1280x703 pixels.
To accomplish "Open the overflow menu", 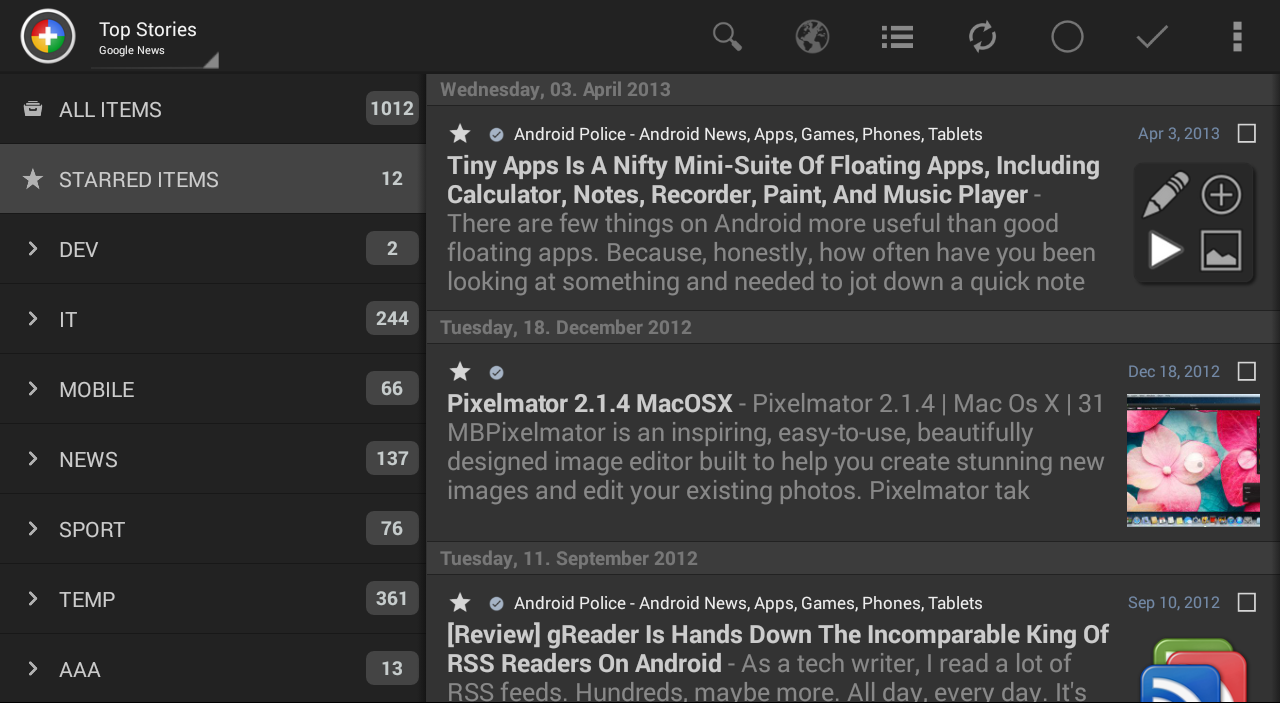I will pyautogui.click(x=1236, y=36).
